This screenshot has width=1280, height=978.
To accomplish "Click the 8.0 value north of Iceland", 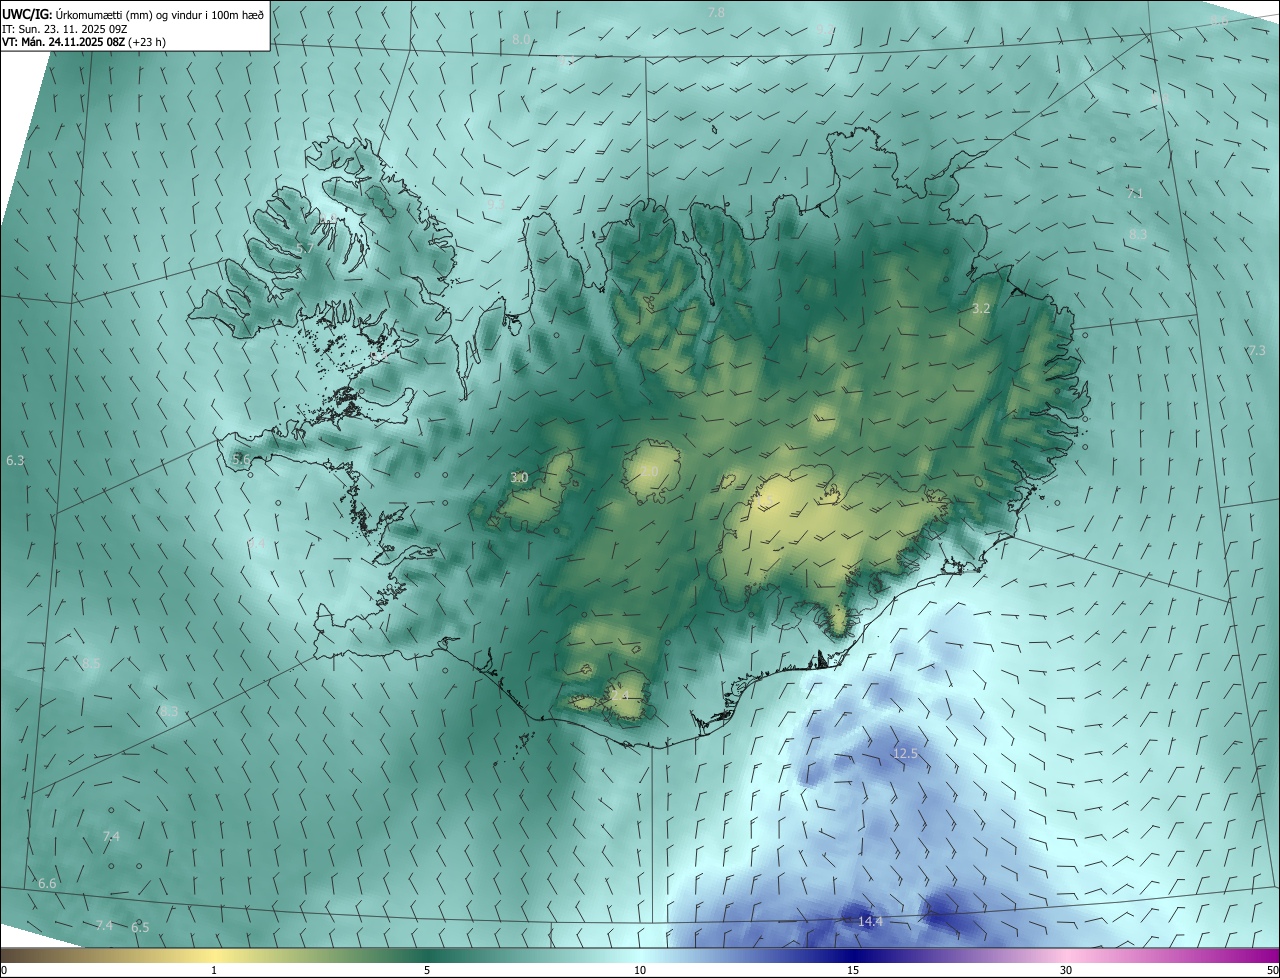I will click(x=521, y=39).
